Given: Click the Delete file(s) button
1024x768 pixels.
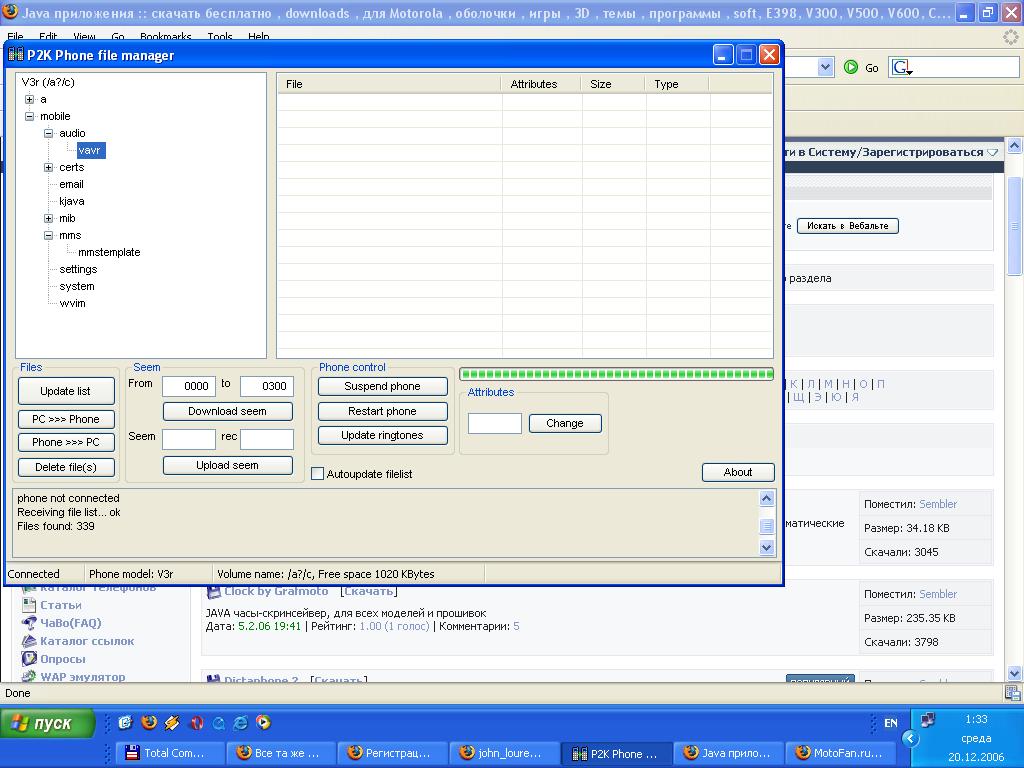Looking at the screenshot, I should [66, 467].
